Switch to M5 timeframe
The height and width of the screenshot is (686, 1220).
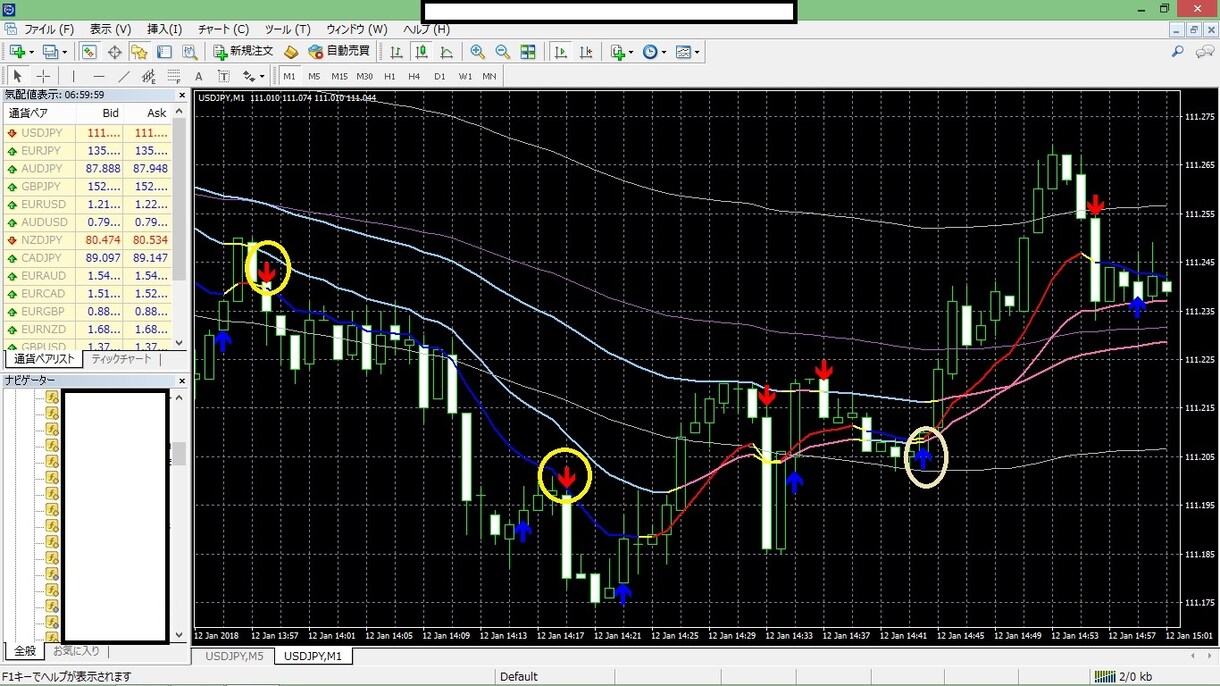tap(314, 76)
